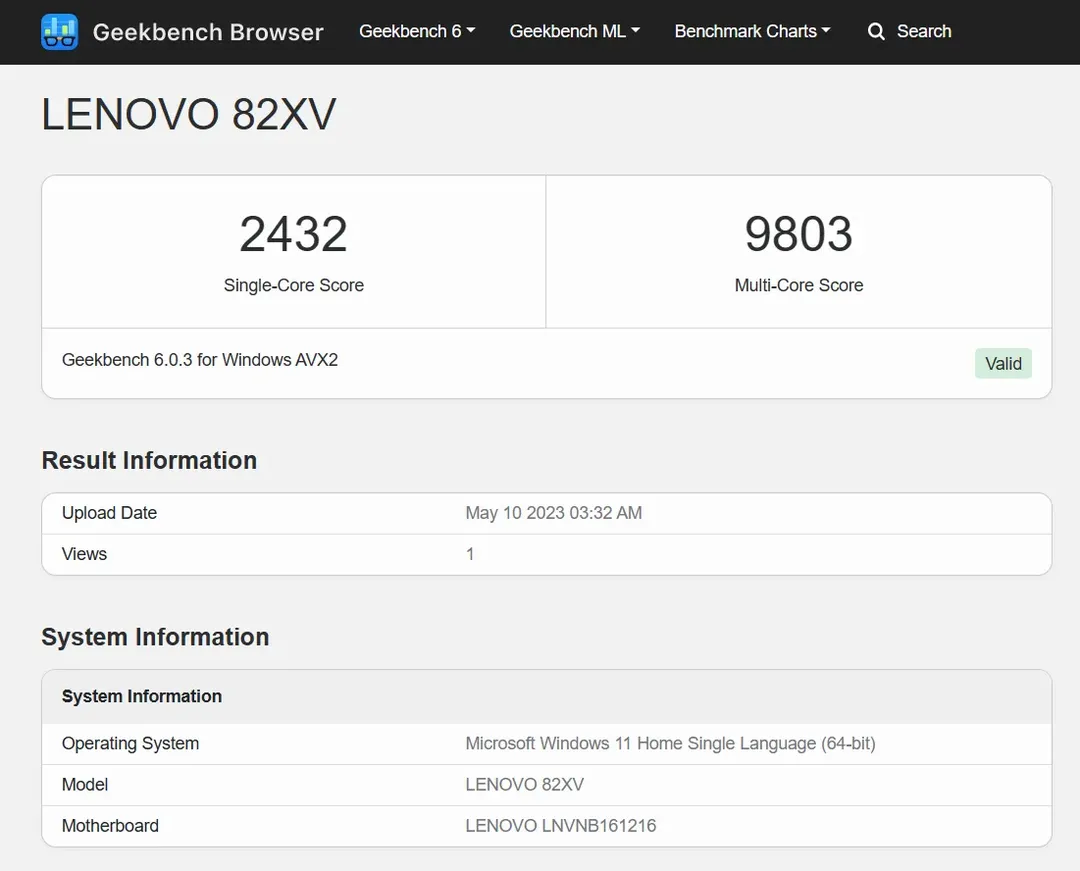Click the Multi-Core Score label
The width and height of the screenshot is (1080, 871).
798,285
